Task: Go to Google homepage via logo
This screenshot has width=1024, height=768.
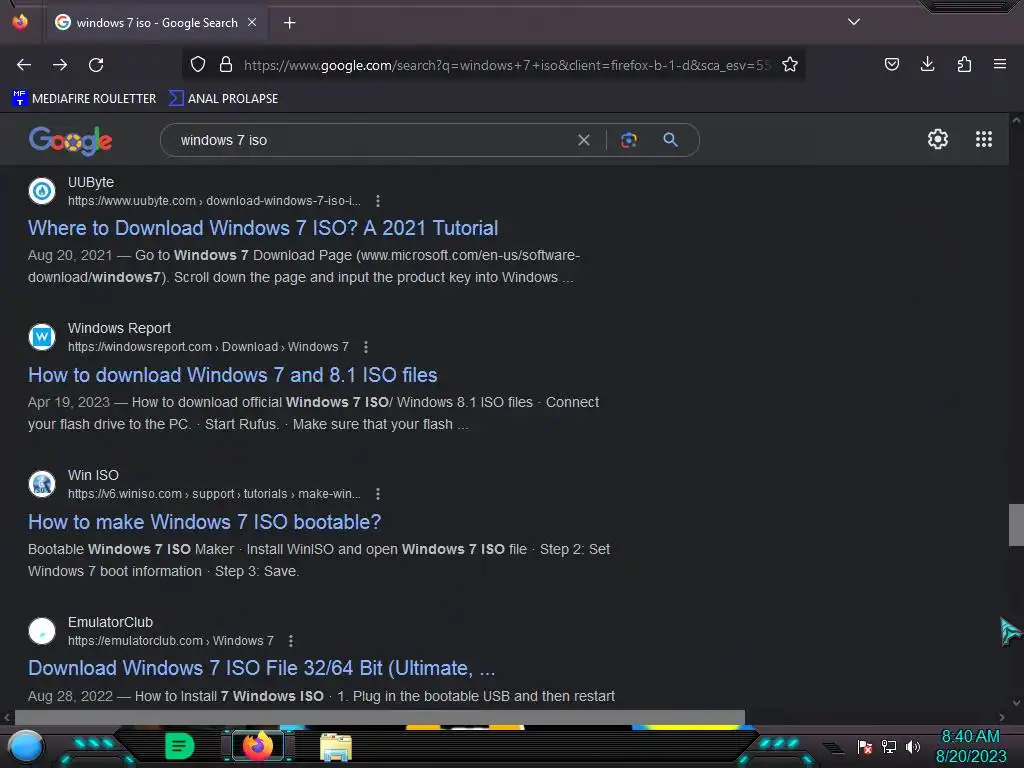Action: click(71, 140)
